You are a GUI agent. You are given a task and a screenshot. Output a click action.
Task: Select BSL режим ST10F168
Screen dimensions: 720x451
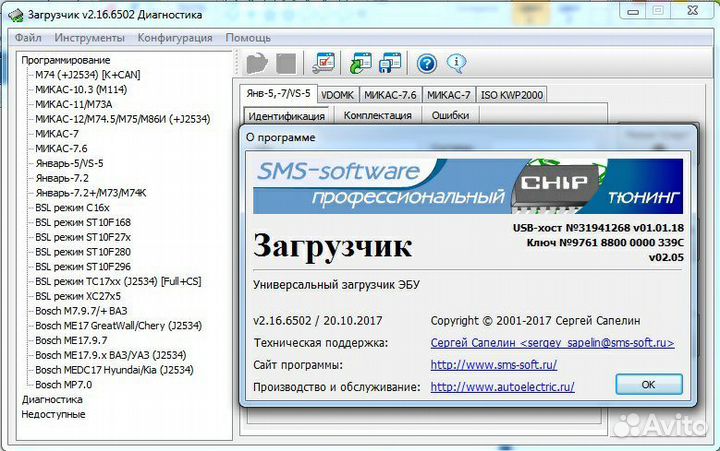click(x=83, y=222)
